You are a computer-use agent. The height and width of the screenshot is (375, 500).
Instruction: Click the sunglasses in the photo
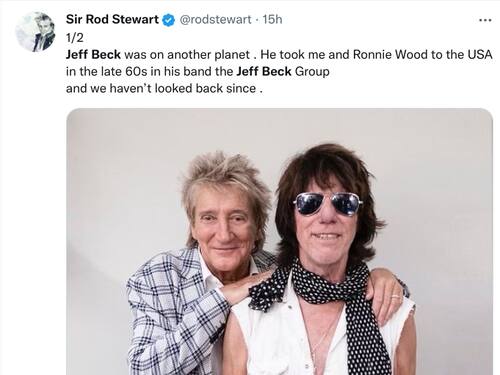pyautogui.click(x=328, y=203)
